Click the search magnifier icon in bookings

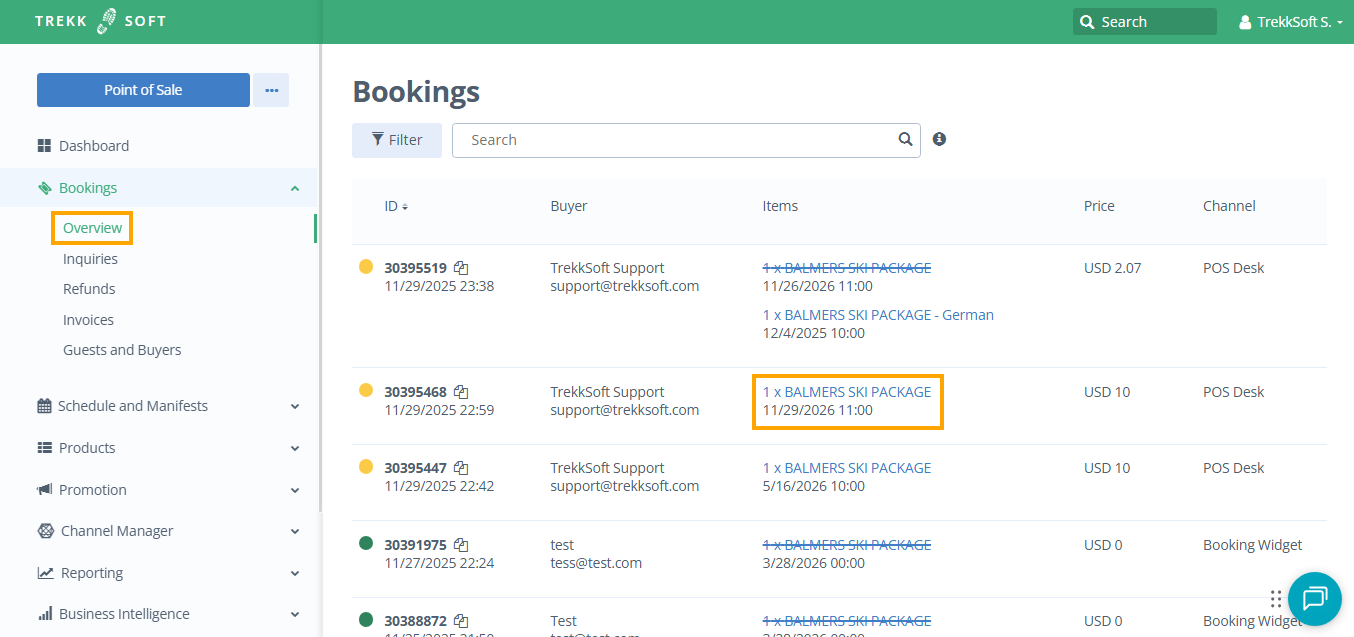(x=905, y=140)
